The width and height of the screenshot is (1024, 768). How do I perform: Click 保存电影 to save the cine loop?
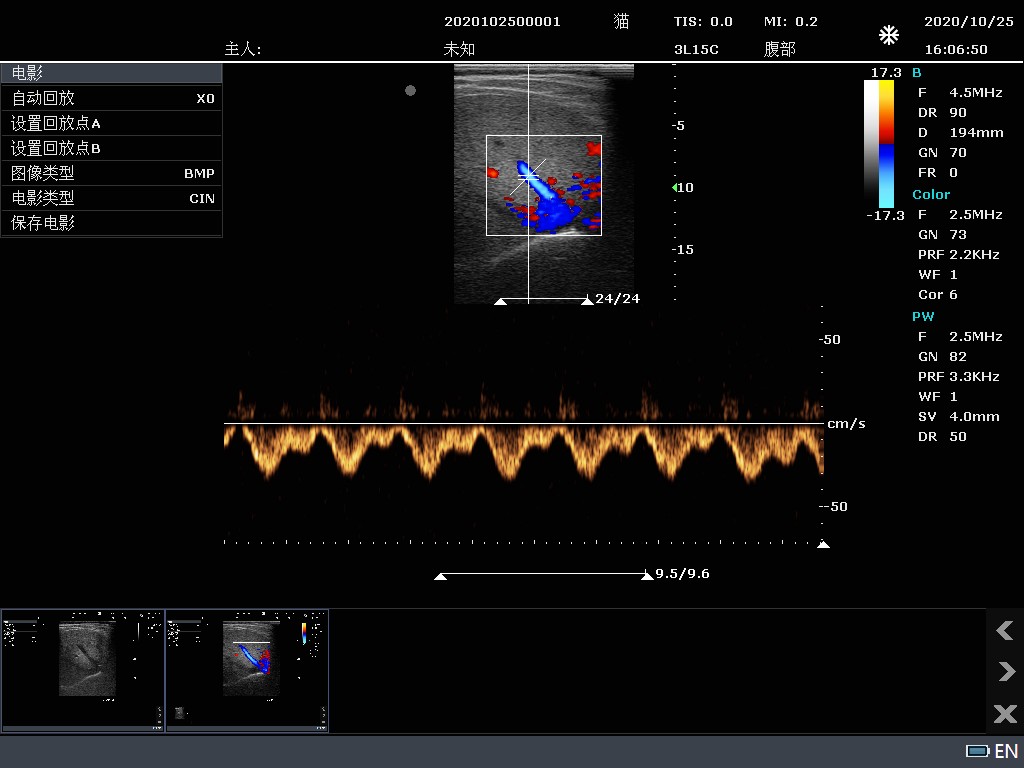(x=112, y=223)
